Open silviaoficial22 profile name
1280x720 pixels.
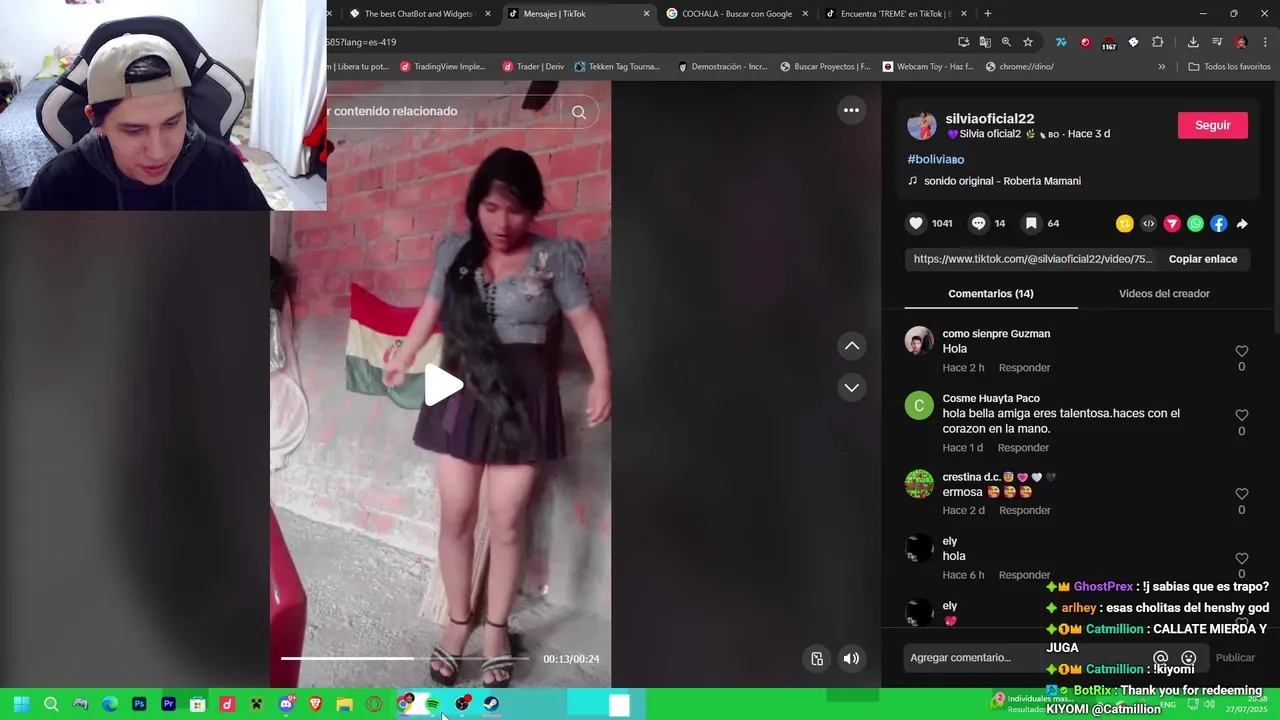click(990, 118)
